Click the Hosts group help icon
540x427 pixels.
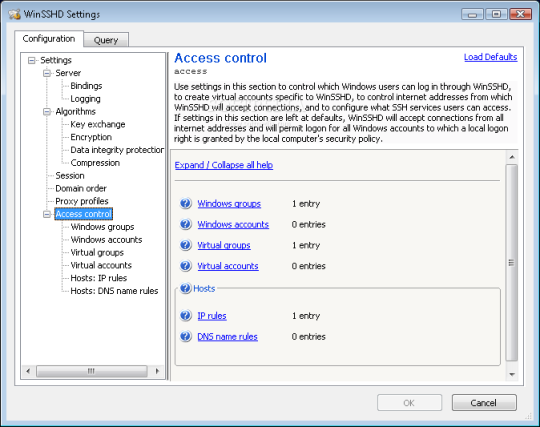click(x=185, y=288)
